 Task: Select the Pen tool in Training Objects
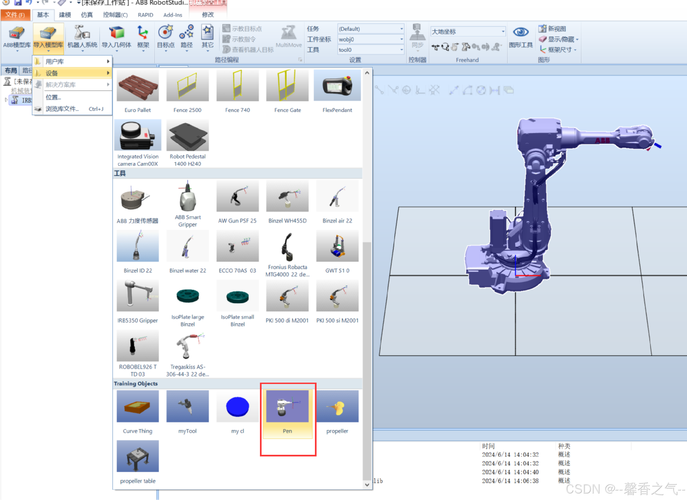coord(287,414)
